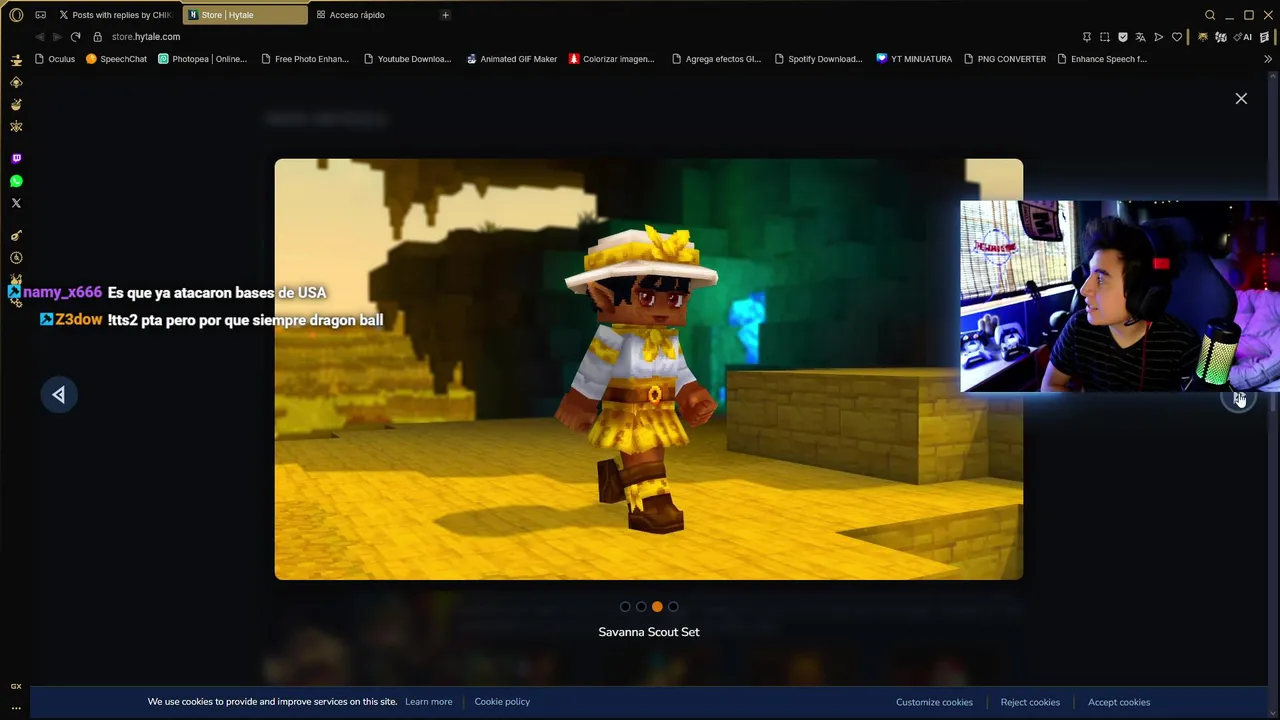Click the site security padlock icon
The height and width of the screenshot is (720, 1280).
[x=97, y=37]
